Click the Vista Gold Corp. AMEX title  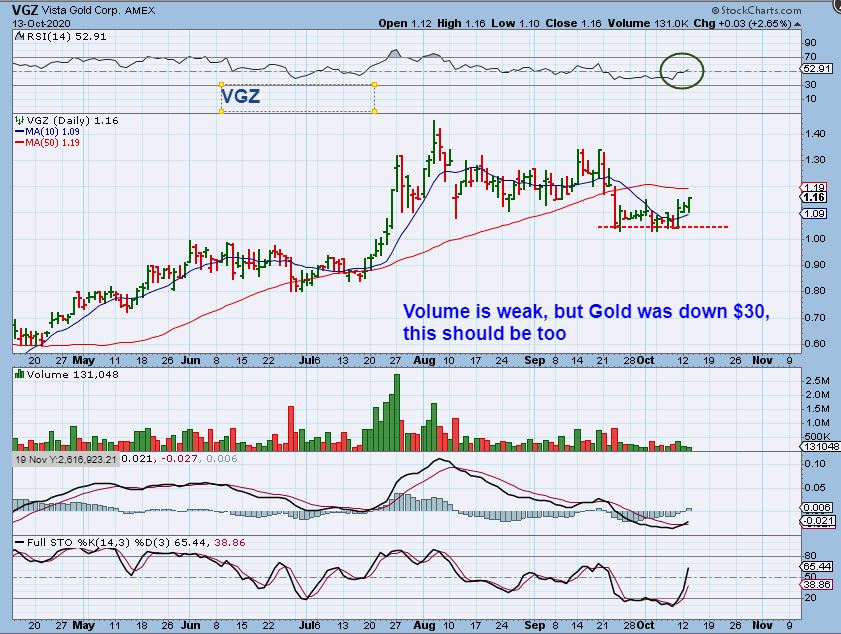pos(98,11)
